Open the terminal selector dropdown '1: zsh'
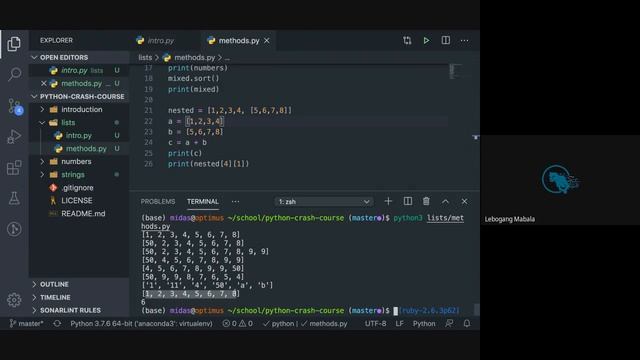Viewport: 640px width, 360px height. pos(324,202)
